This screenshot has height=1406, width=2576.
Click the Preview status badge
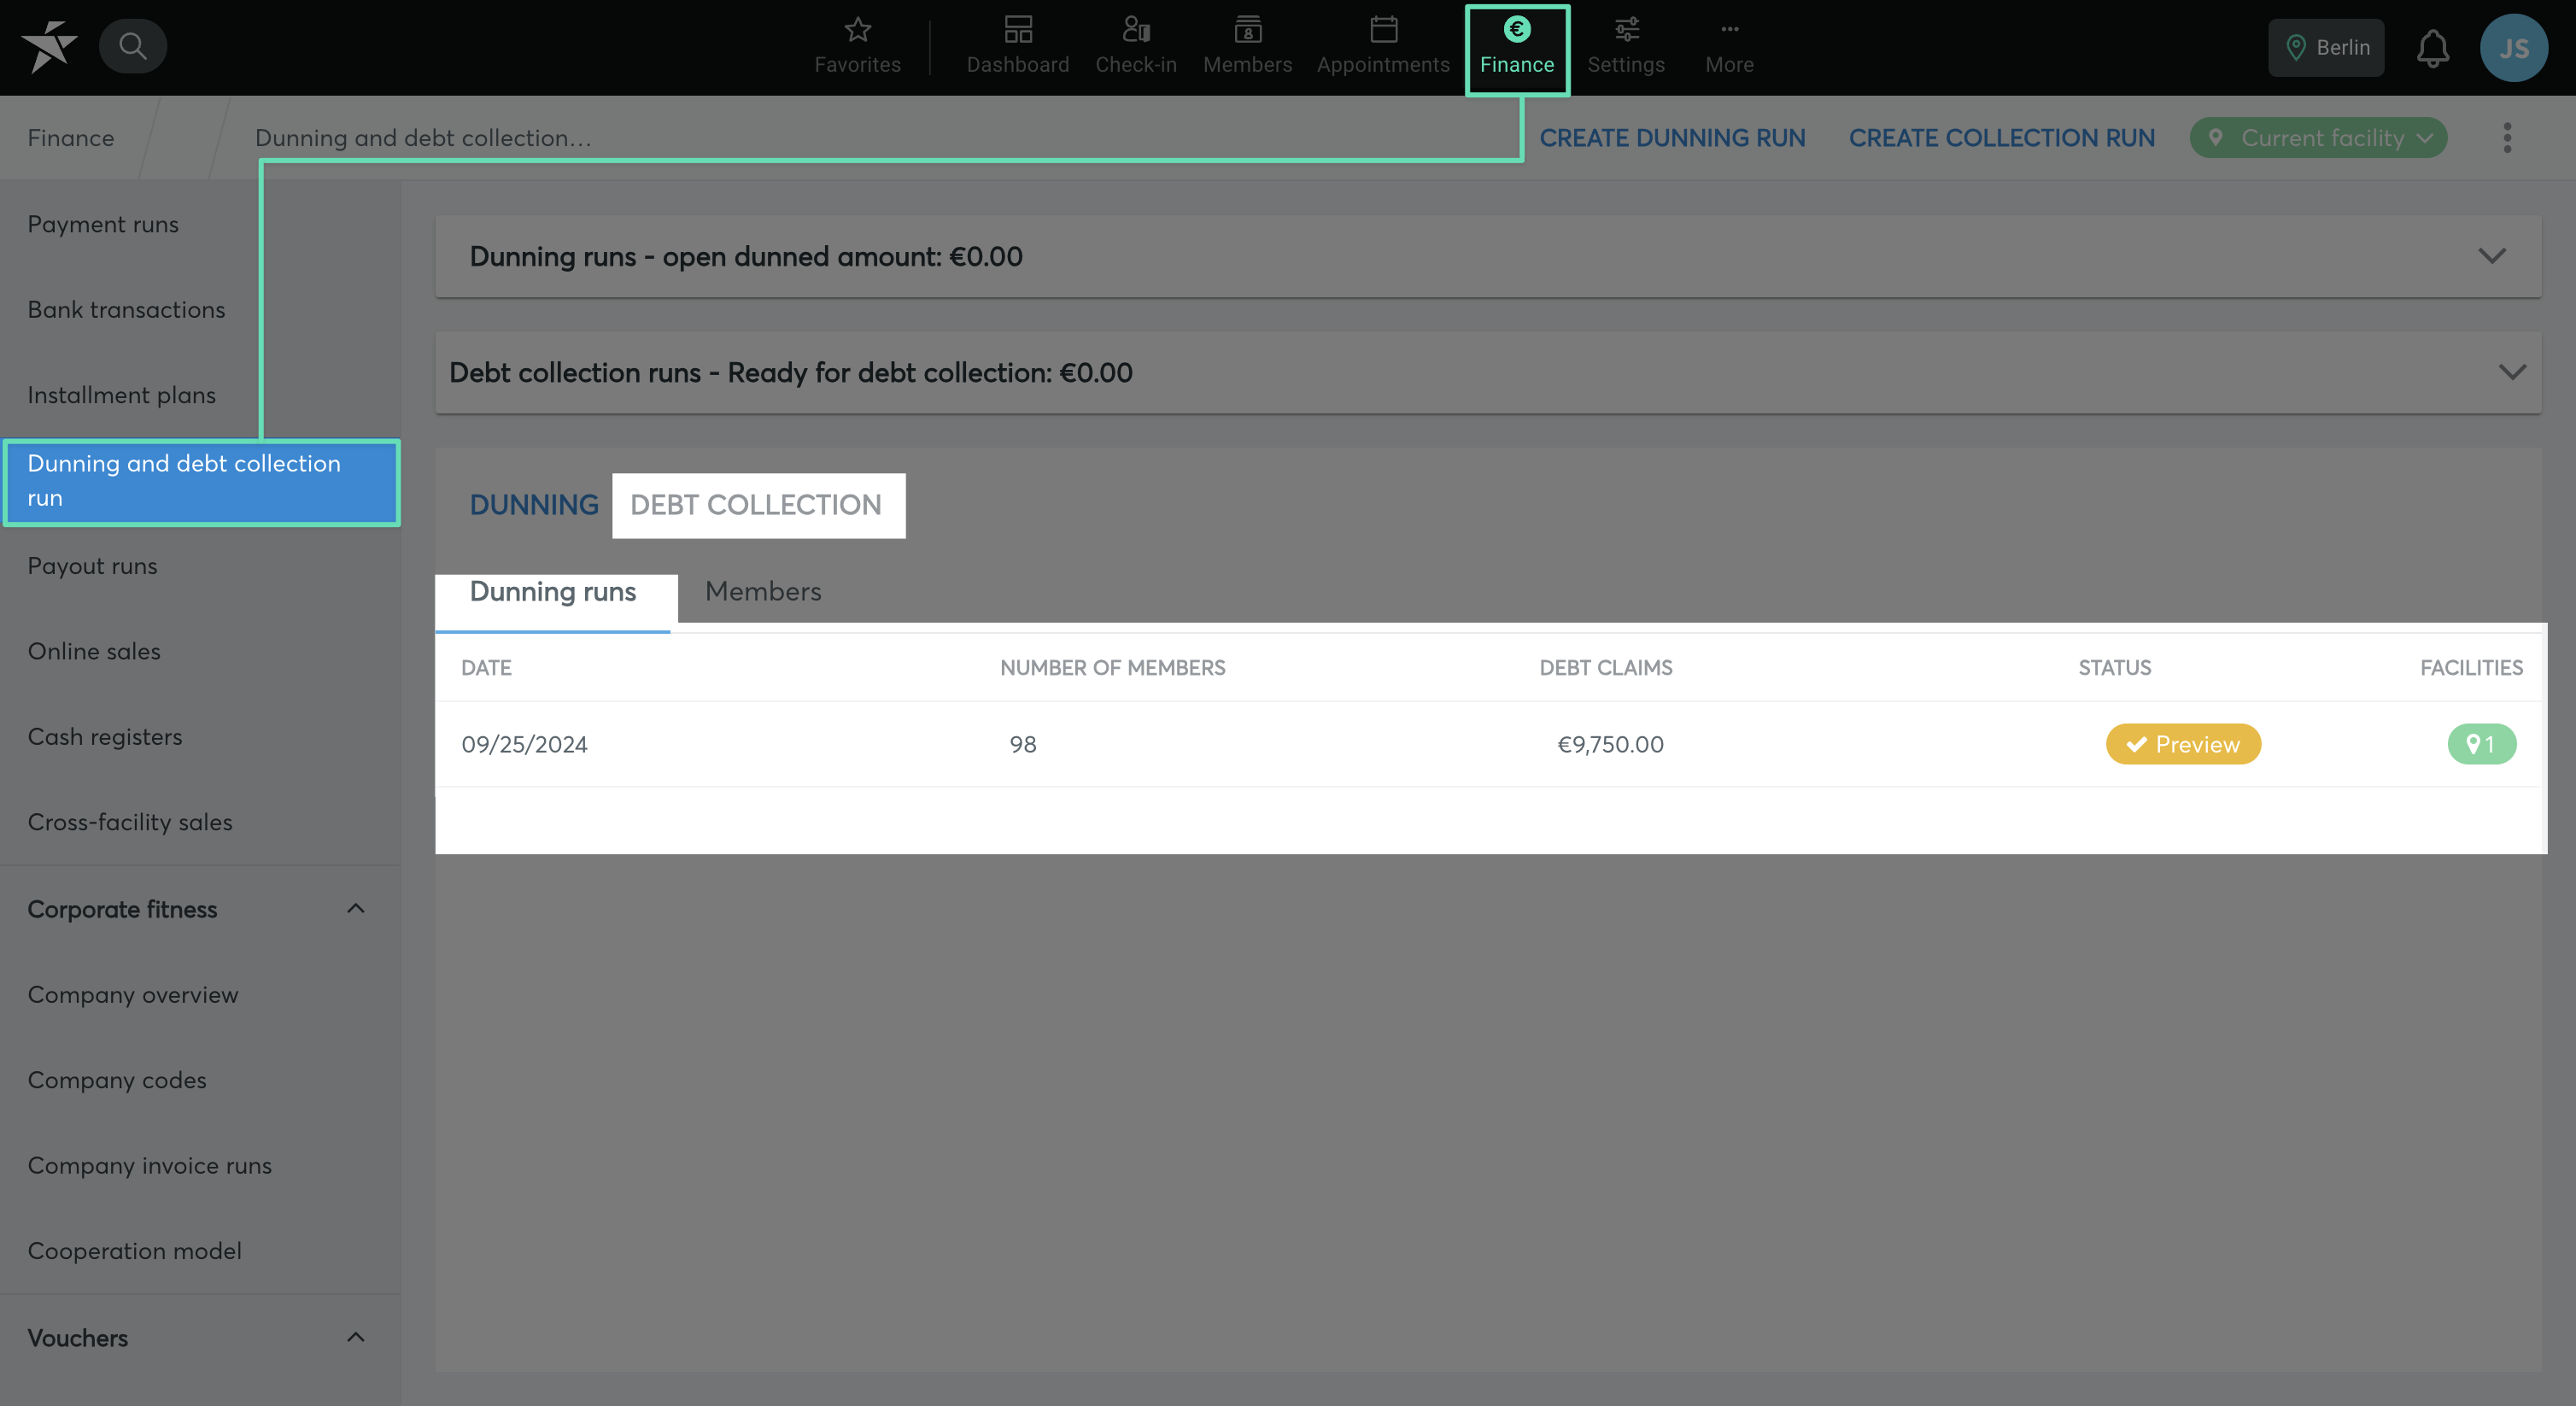pyautogui.click(x=2183, y=744)
